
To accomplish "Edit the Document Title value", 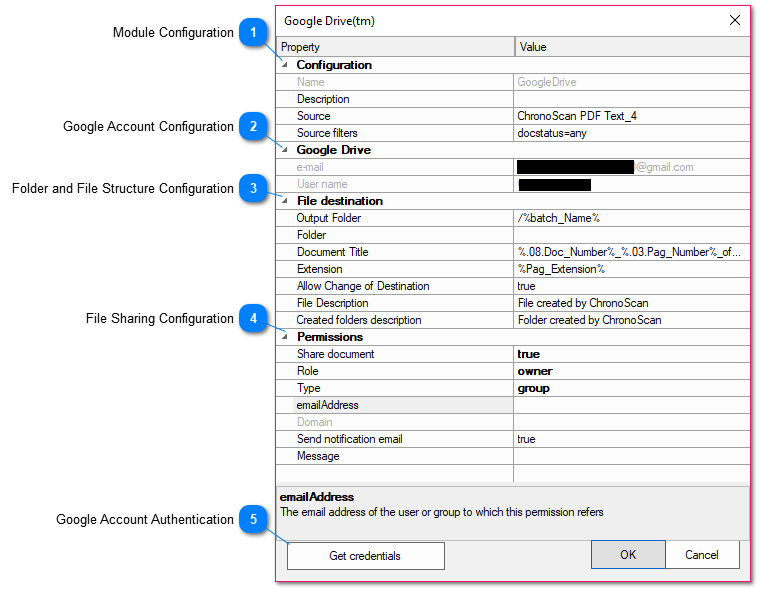I will (x=631, y=252).
